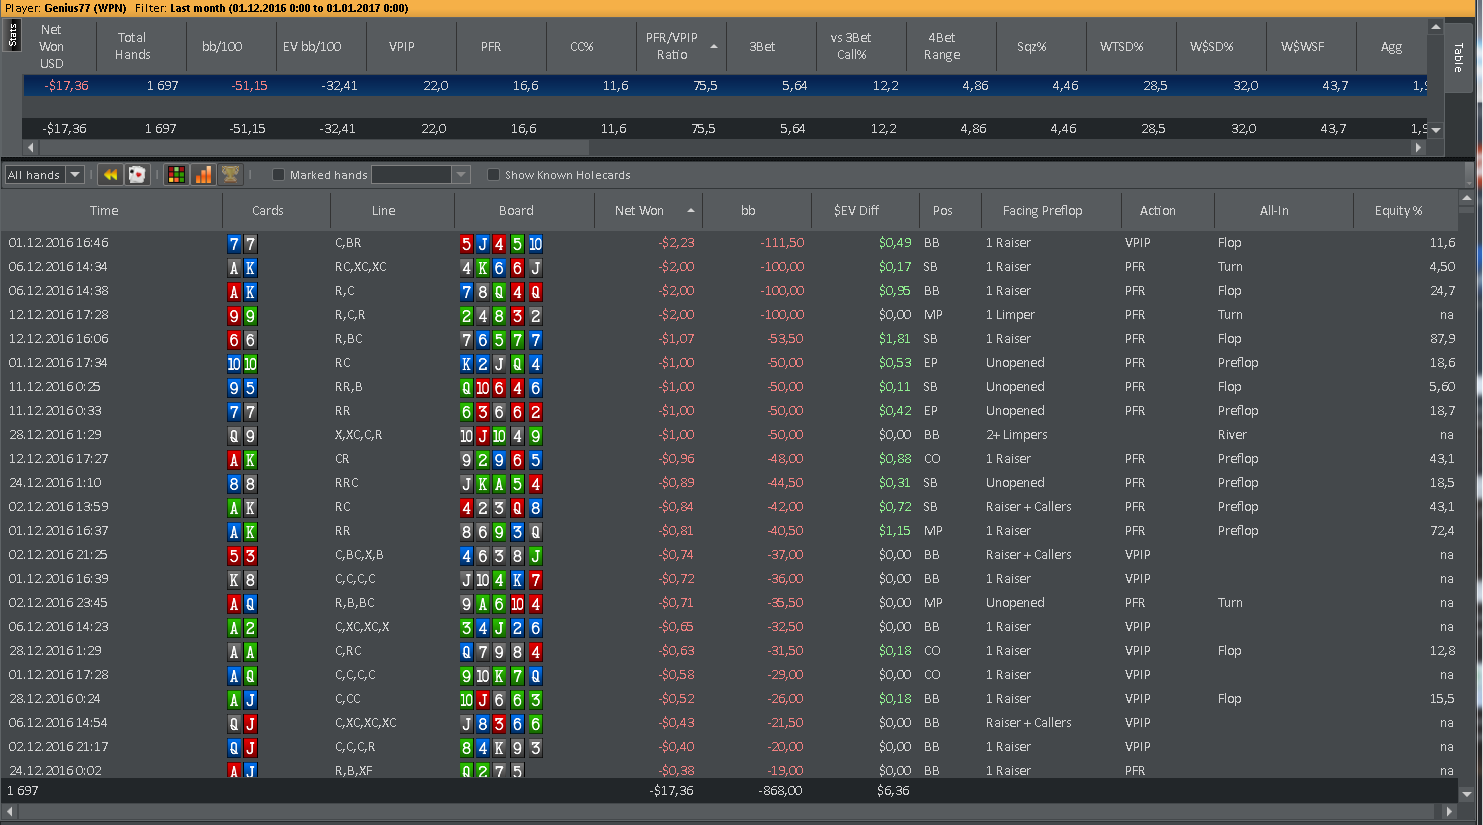Select hand dated 06.12.2016 14:34
The width and height of the screenshot is (1483, 825).
click(729, 267)
